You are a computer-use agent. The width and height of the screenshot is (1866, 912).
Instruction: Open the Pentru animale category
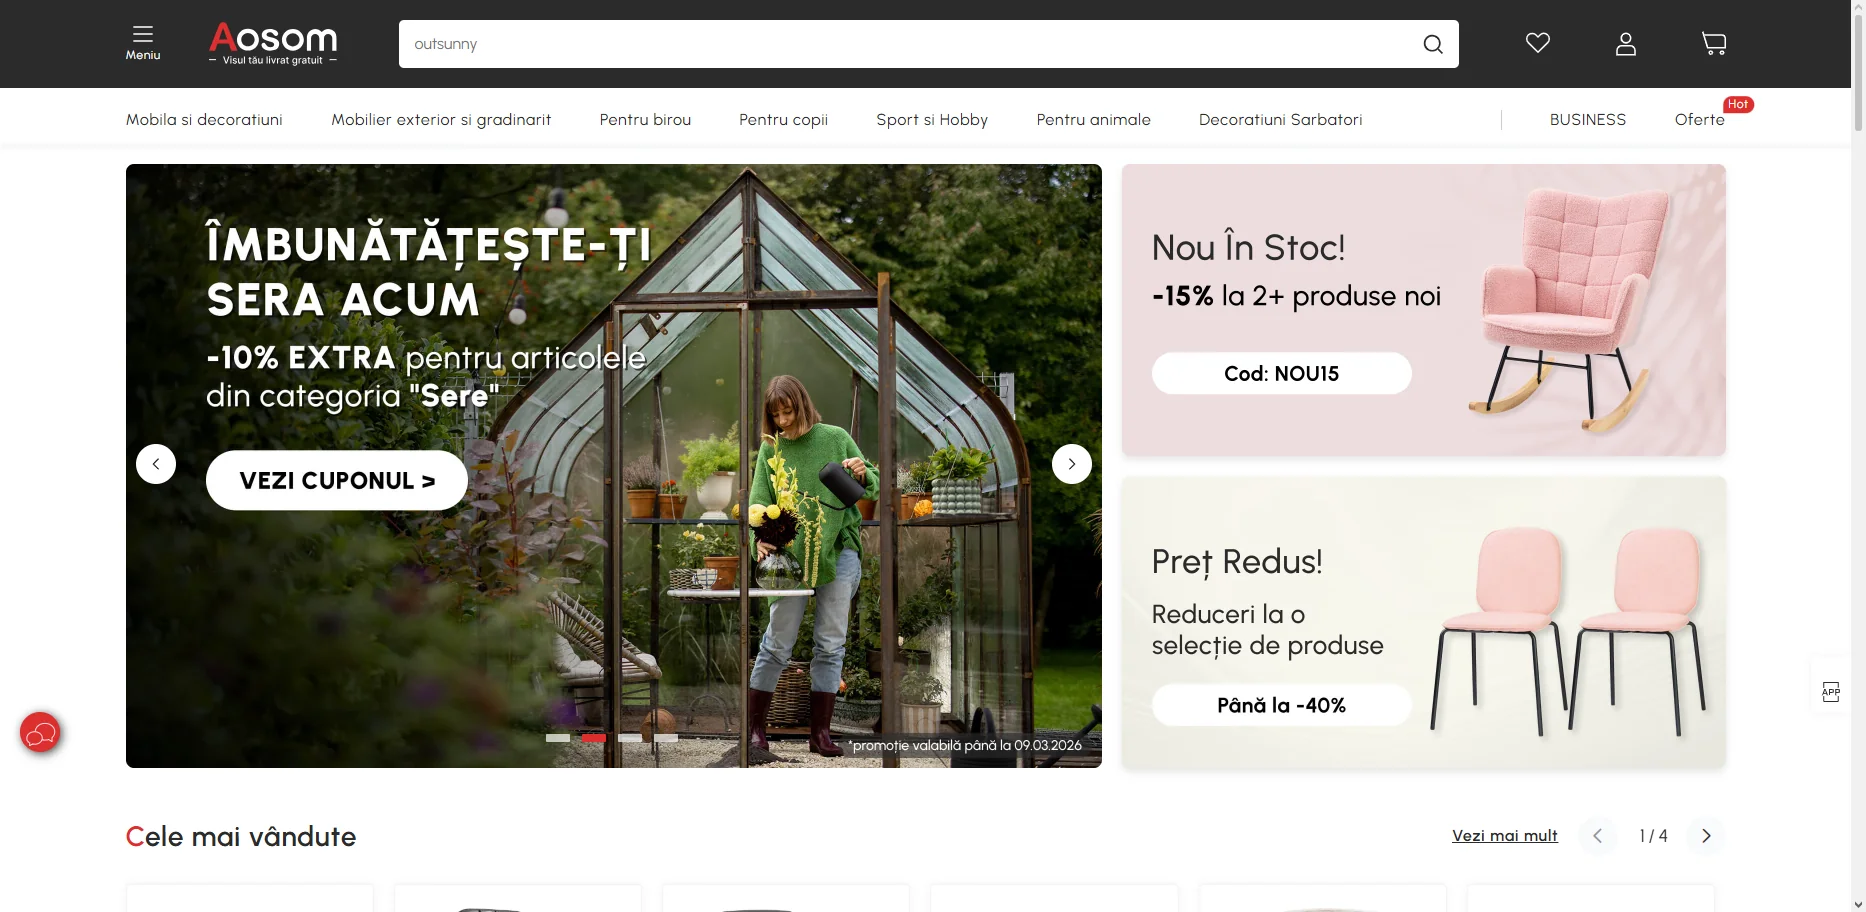point(1093,120)
